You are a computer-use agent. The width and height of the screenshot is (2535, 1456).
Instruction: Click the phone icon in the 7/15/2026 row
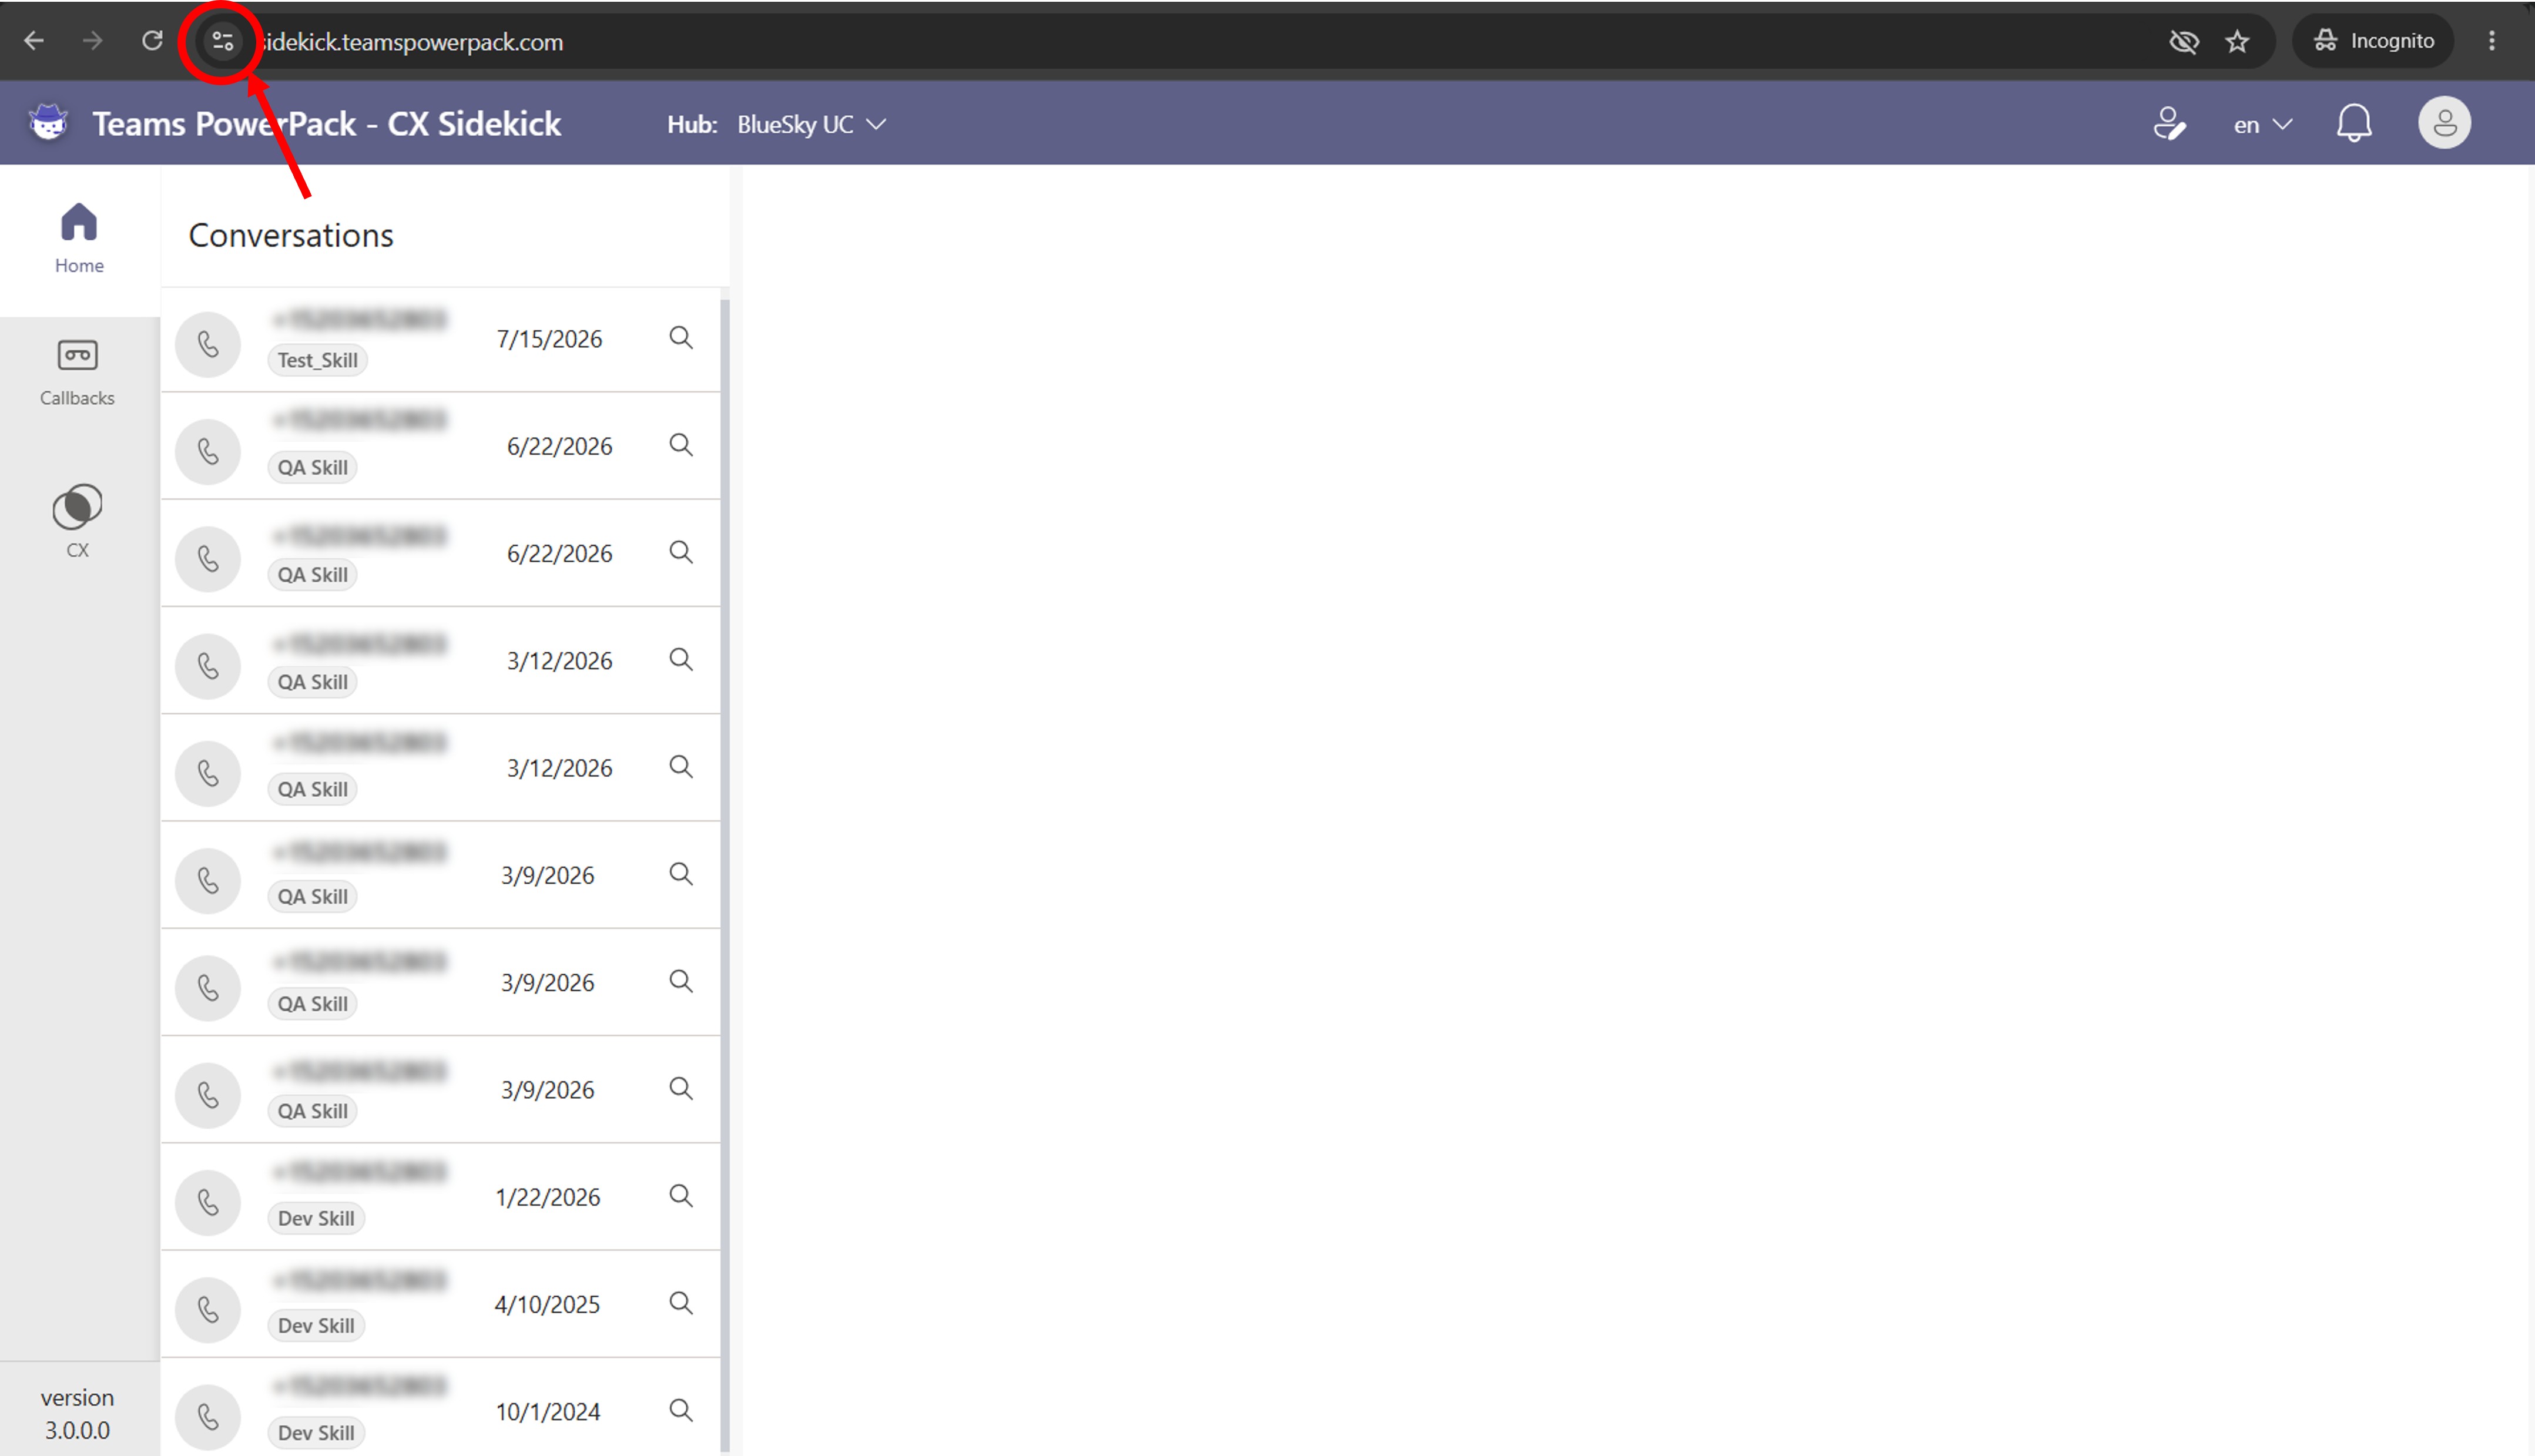208,345
